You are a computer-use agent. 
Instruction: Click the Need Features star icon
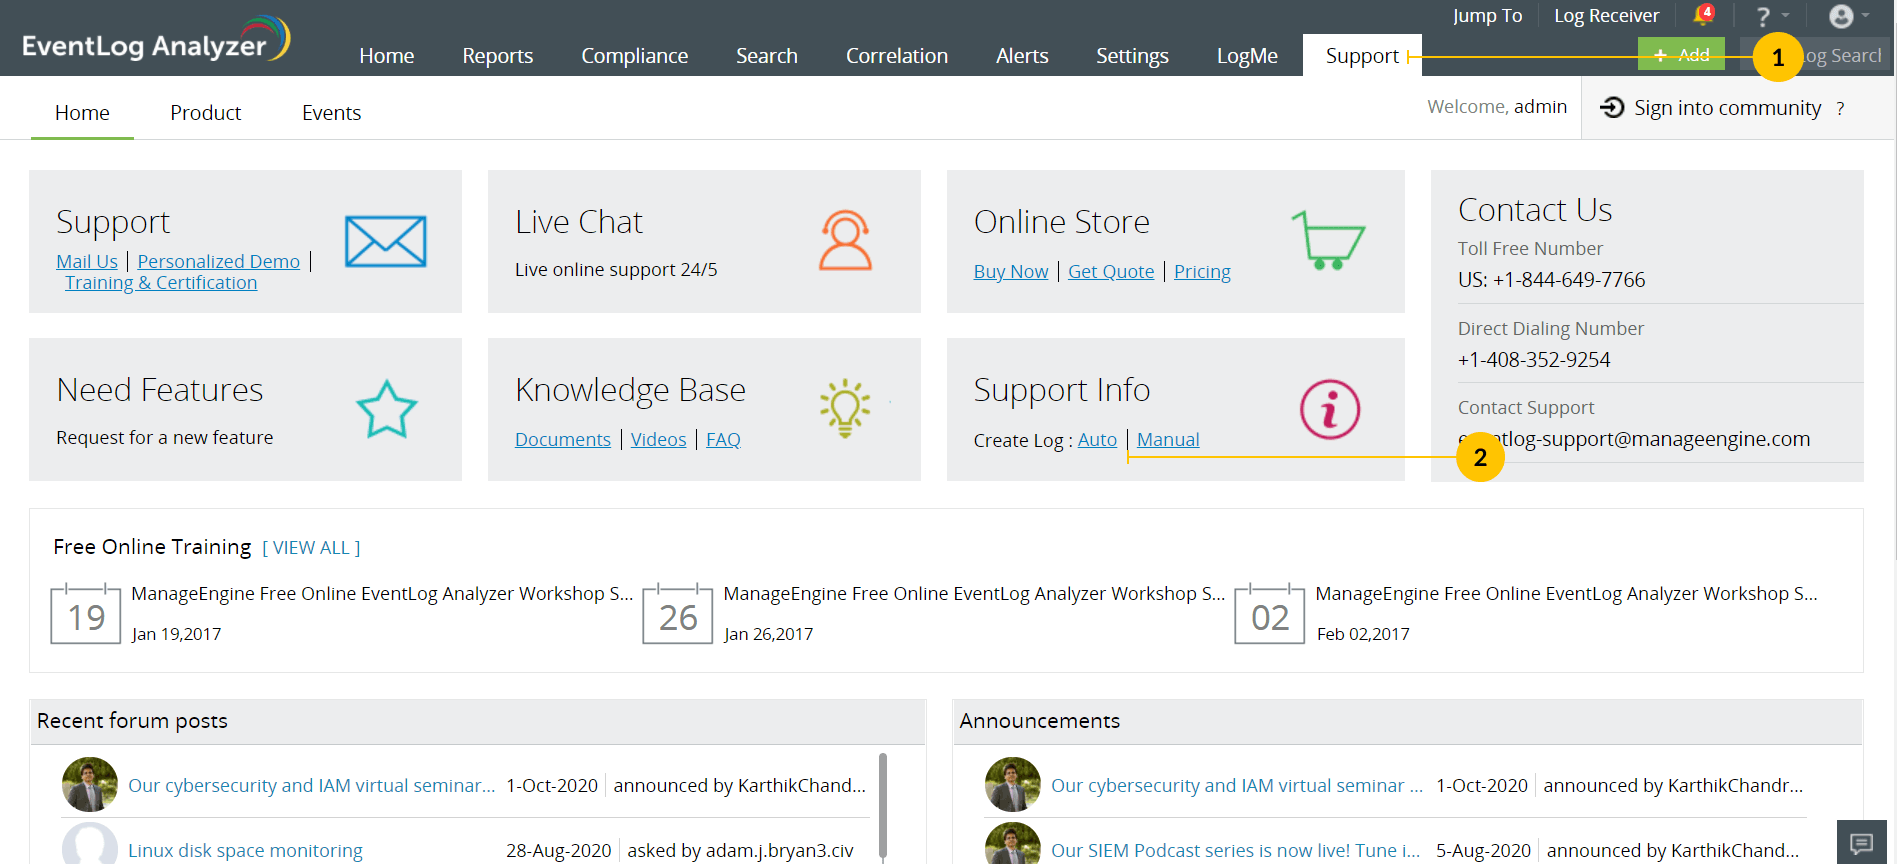[x=386, y=409]
